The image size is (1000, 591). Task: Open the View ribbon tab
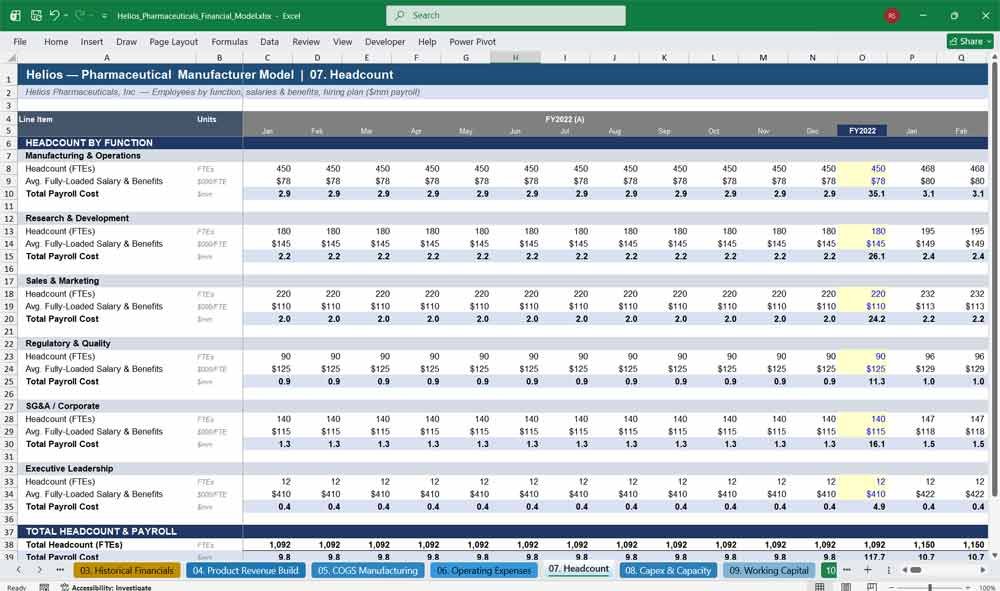[342, 41]
